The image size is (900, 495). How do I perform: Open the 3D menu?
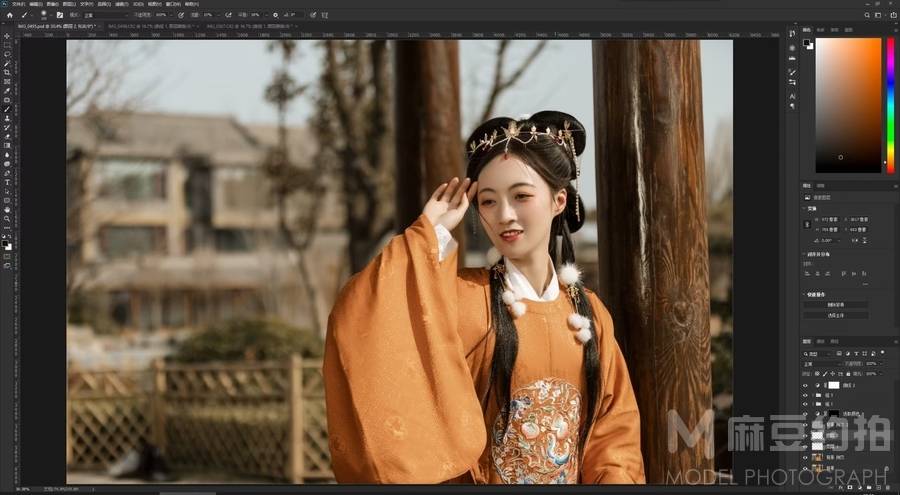(138, 4)
